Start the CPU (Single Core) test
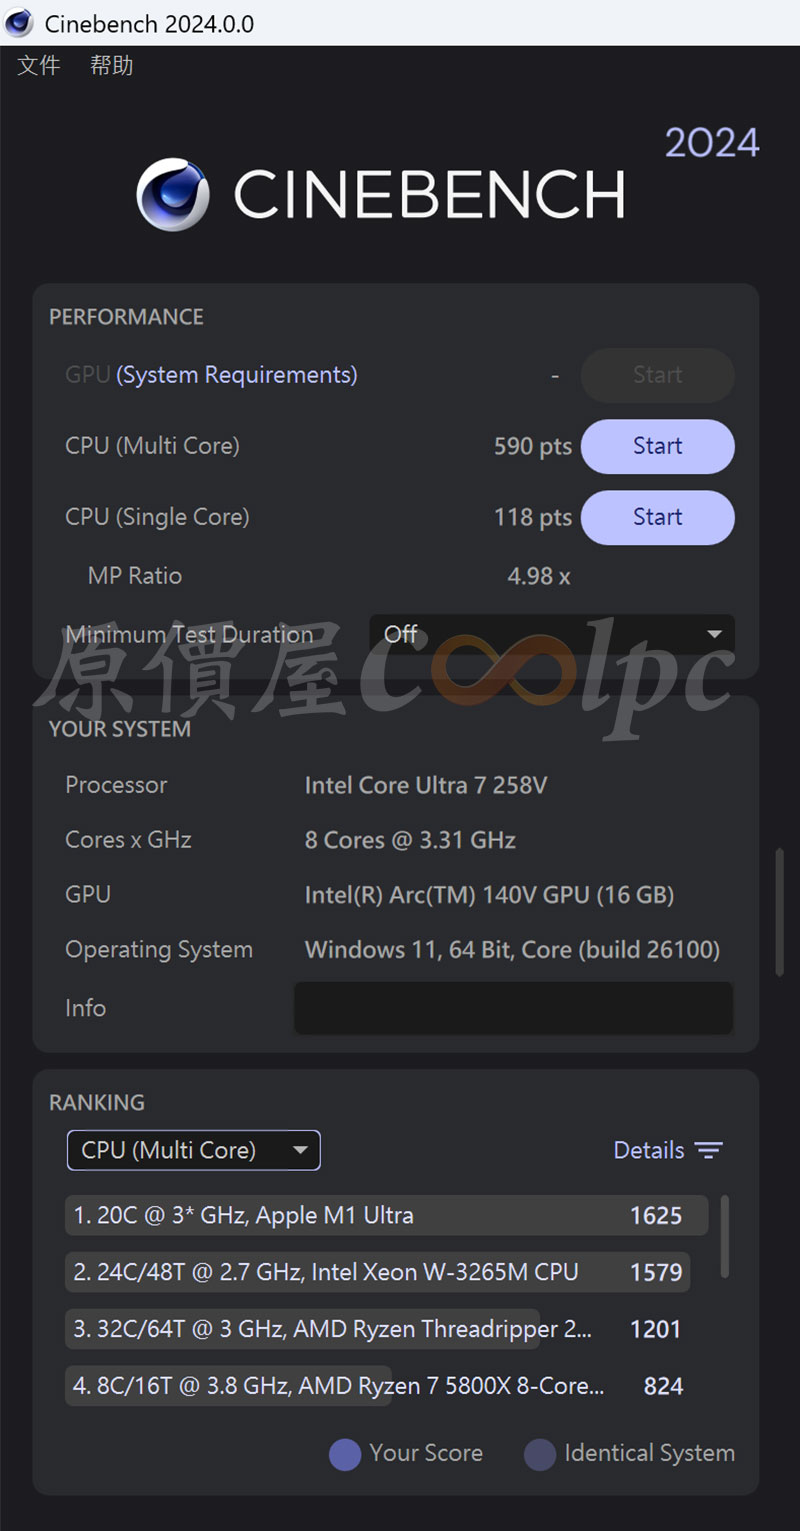The image size is (800, 1531). pyautogui.click(x=658, y=517)
